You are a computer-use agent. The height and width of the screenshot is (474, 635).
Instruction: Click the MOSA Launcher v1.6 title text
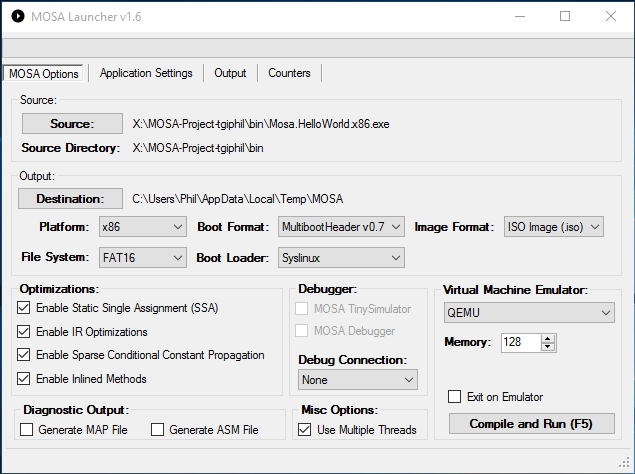point(86,17)
